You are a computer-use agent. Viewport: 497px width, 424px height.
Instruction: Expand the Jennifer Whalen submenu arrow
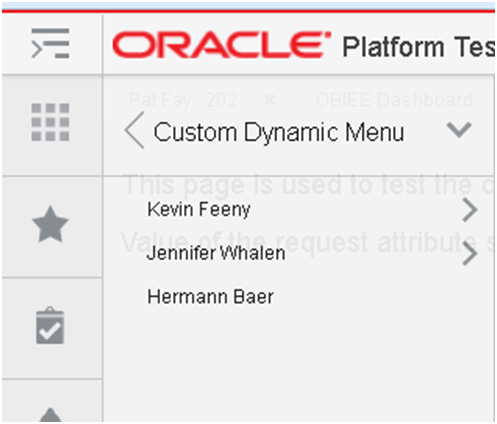(470, 254)
